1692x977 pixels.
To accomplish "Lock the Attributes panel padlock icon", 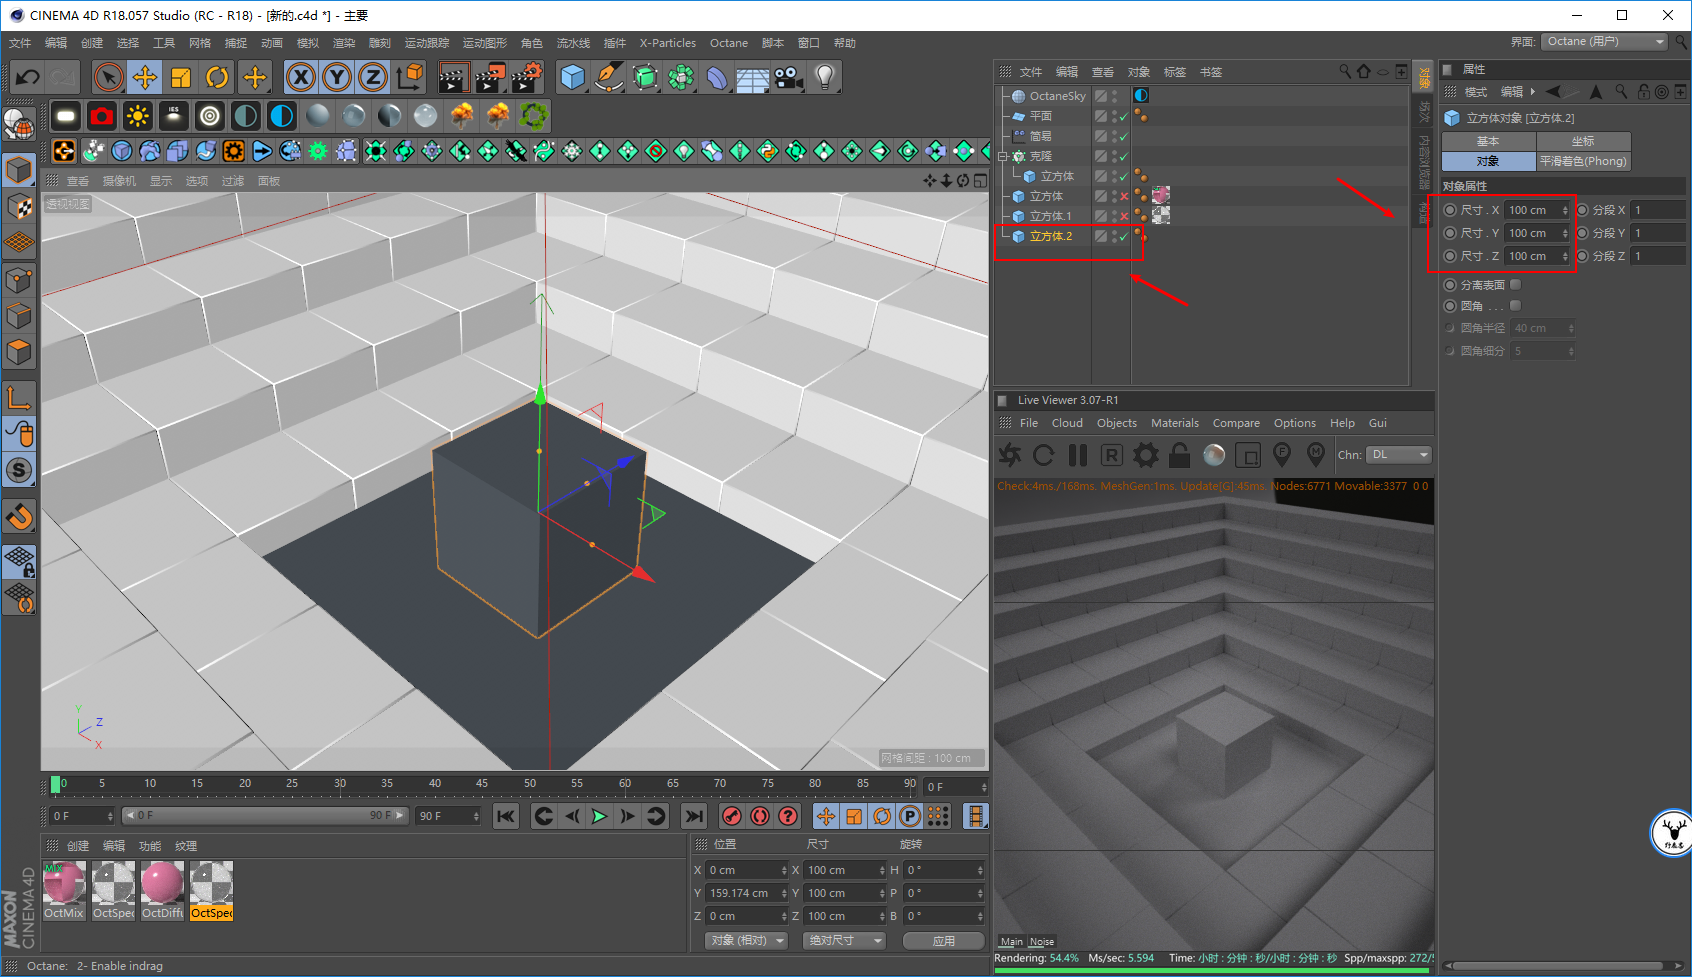I will point(1643,92).
